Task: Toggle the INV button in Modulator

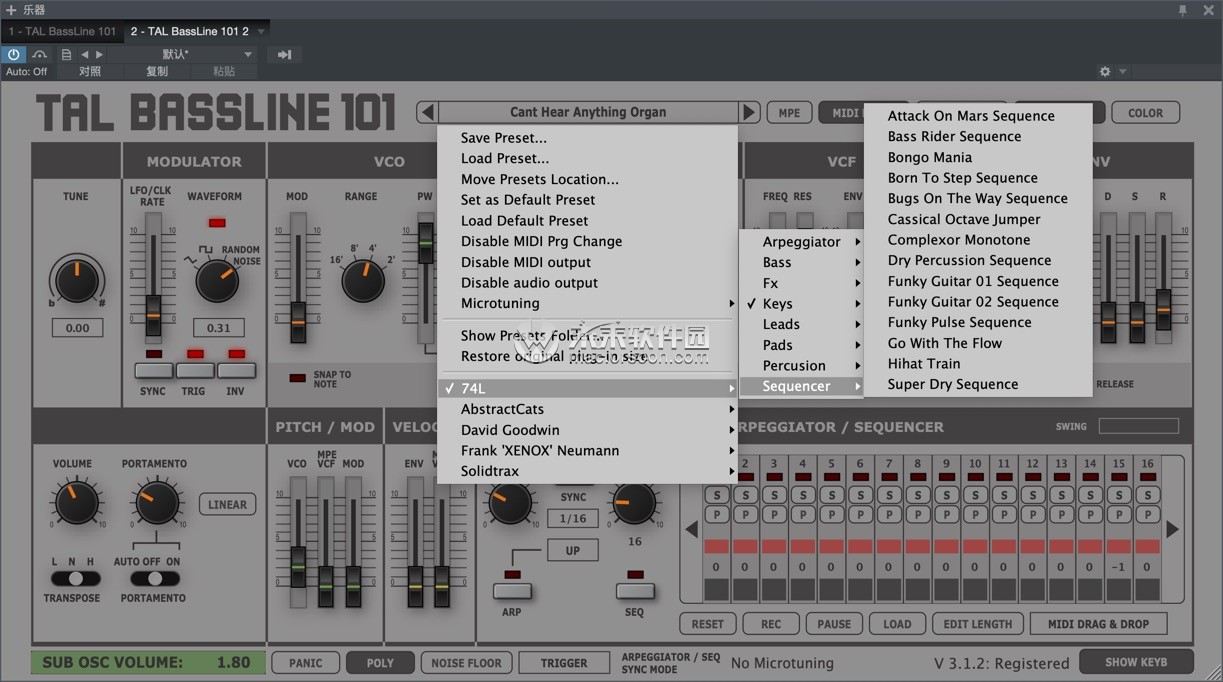Action: (x=236, y=371)
